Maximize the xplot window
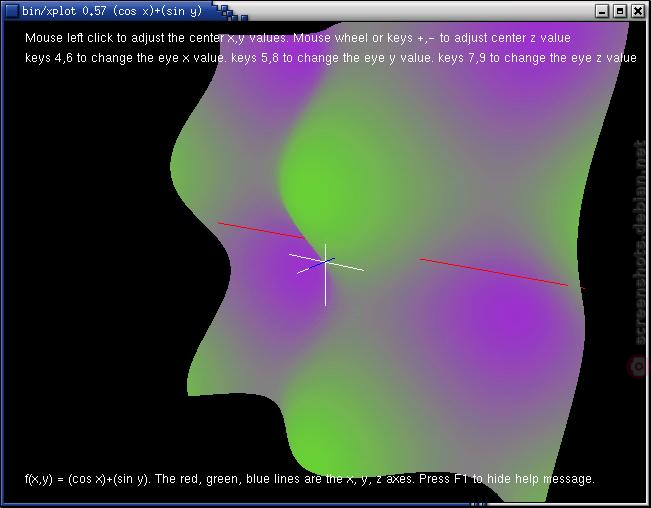 click(x=620, y=11)
